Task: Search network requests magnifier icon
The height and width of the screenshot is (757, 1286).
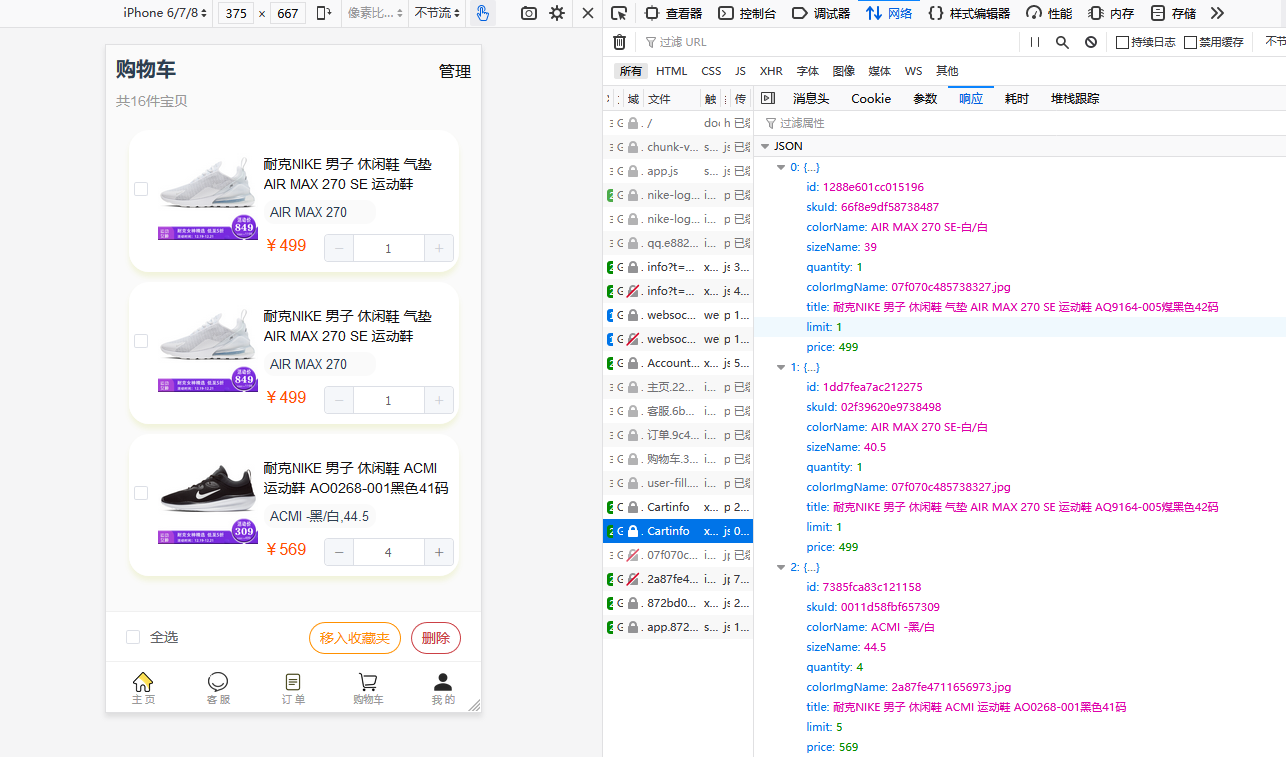Action: coord(1062,42)
